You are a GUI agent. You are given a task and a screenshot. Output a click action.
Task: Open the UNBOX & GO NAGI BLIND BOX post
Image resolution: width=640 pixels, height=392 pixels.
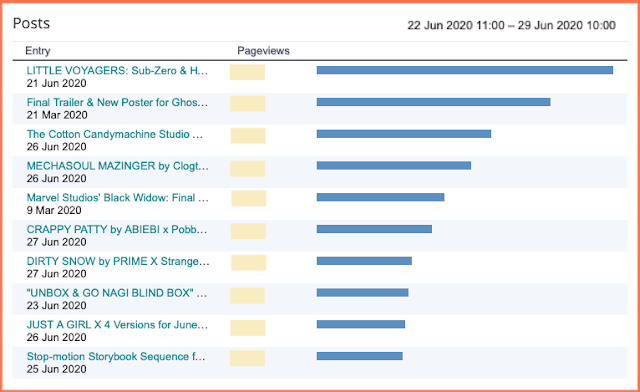pyautogui.click(x=117, y=293)
